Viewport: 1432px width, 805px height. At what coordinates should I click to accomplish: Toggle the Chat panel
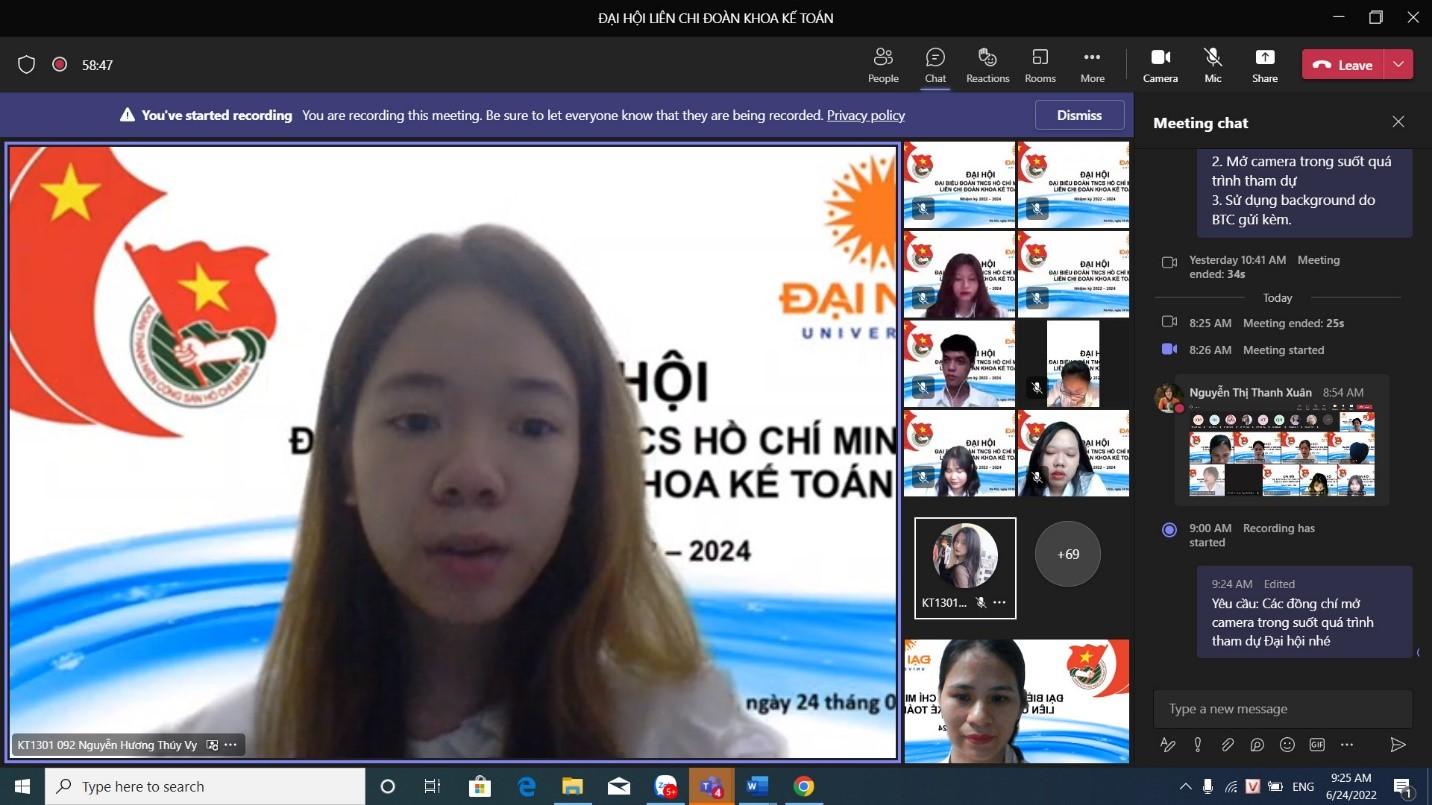(935, 65)
